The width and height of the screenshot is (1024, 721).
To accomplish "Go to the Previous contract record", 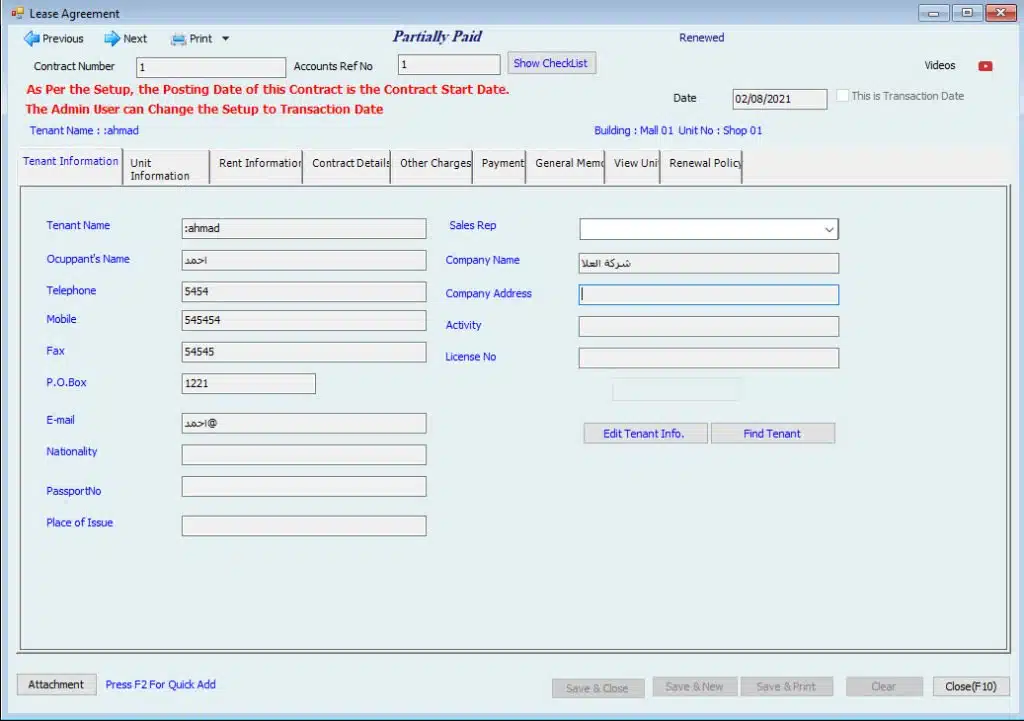I will [x=54, y=39].
